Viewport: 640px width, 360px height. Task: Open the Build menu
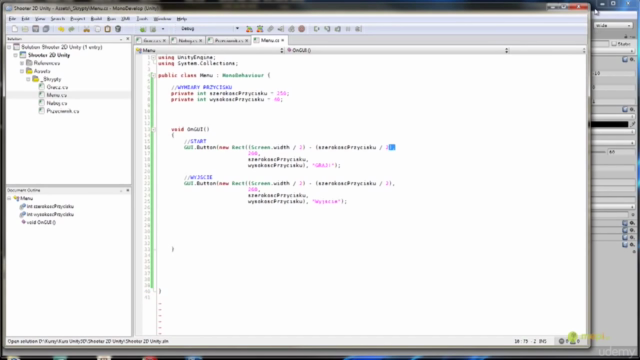96,19
